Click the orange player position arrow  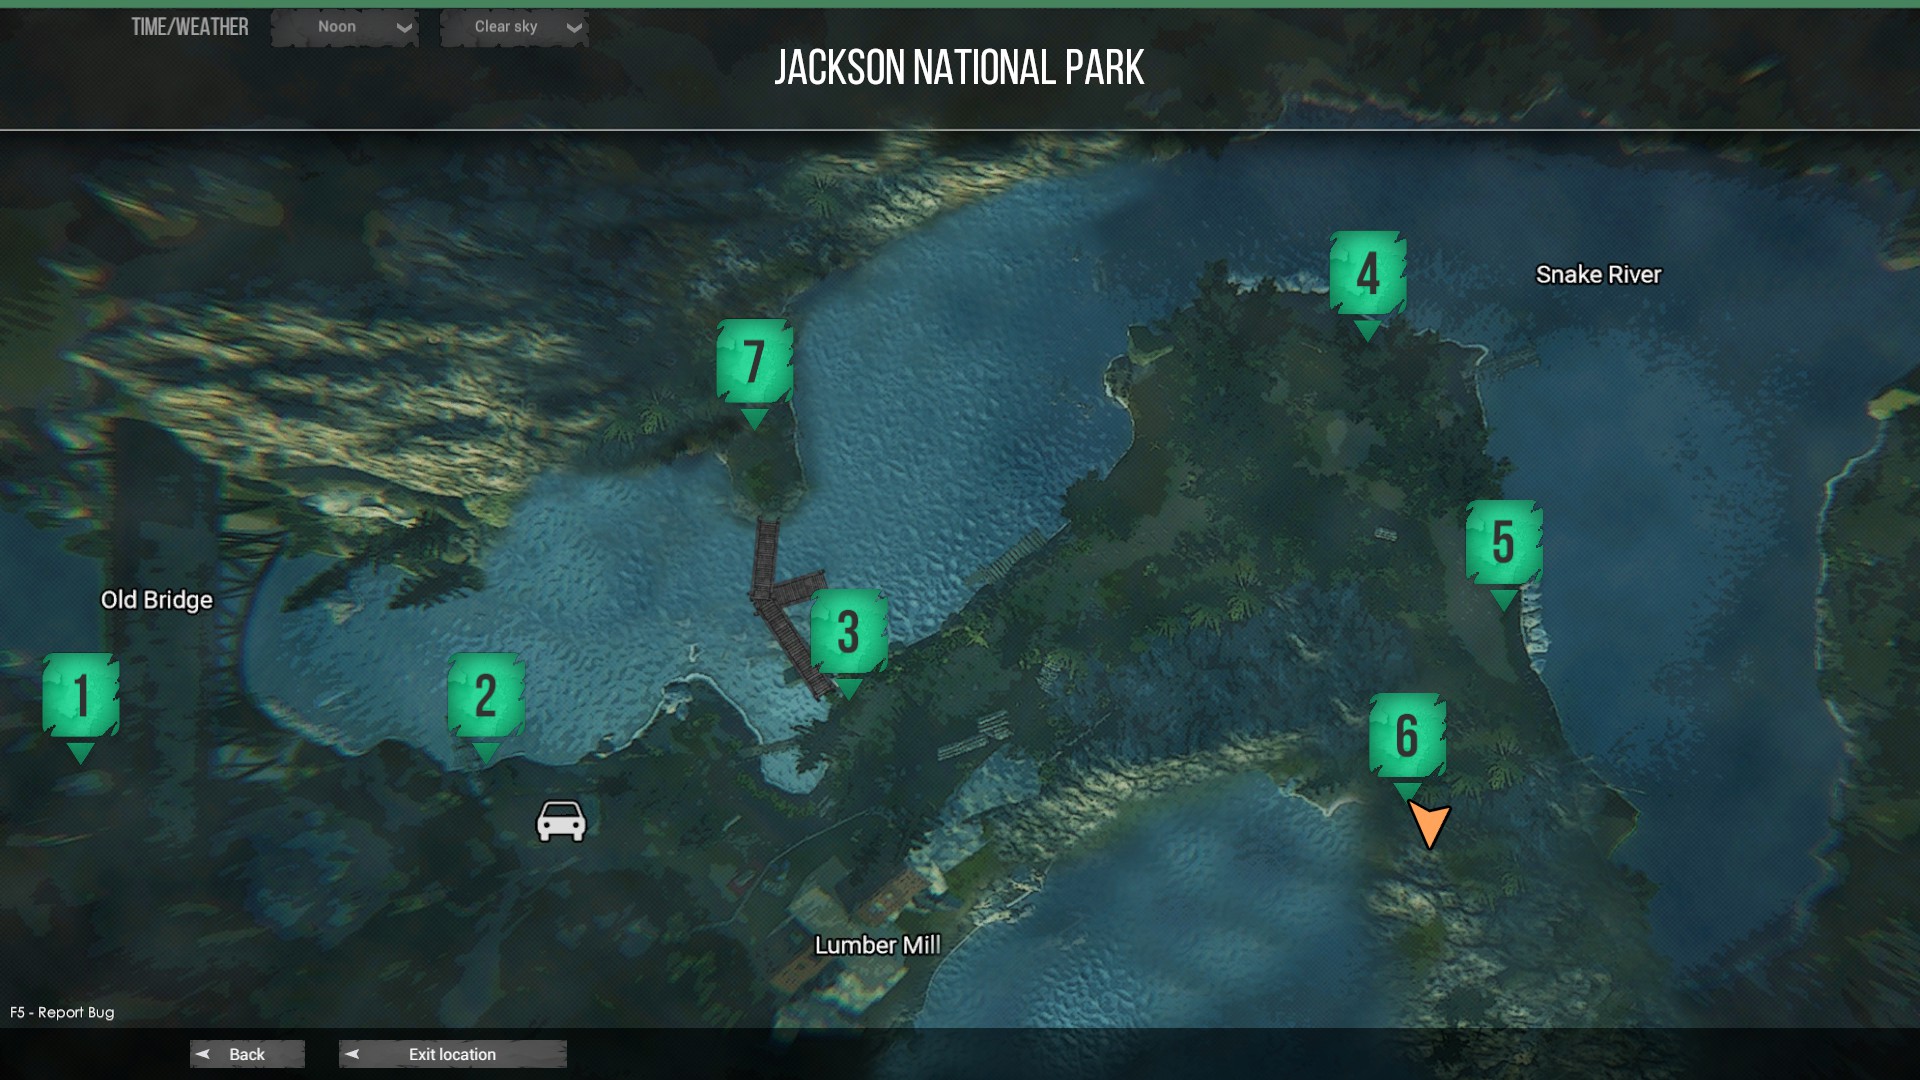1429,824
